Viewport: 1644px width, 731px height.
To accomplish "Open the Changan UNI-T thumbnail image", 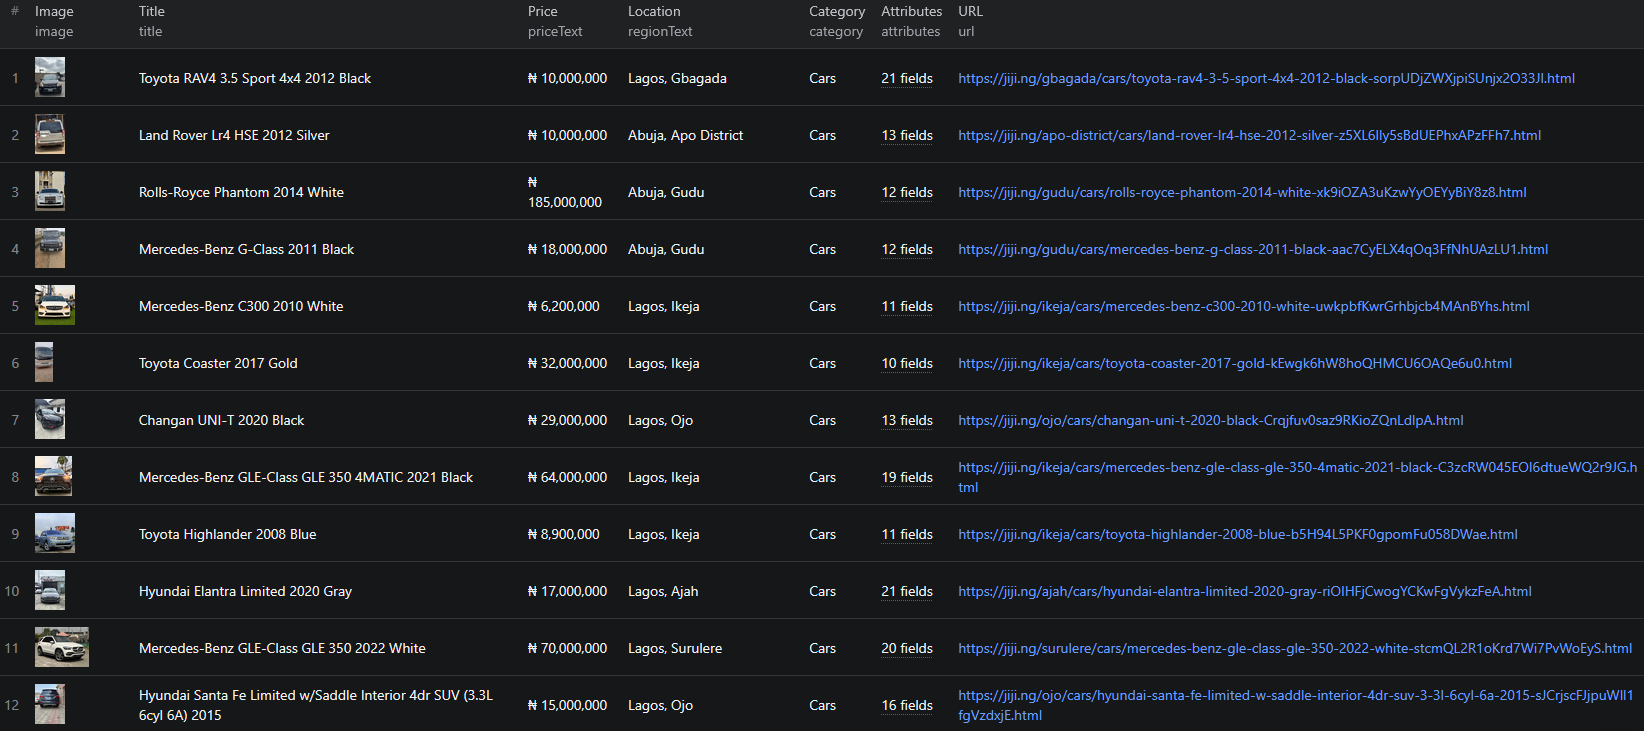I will pos(50,419).
